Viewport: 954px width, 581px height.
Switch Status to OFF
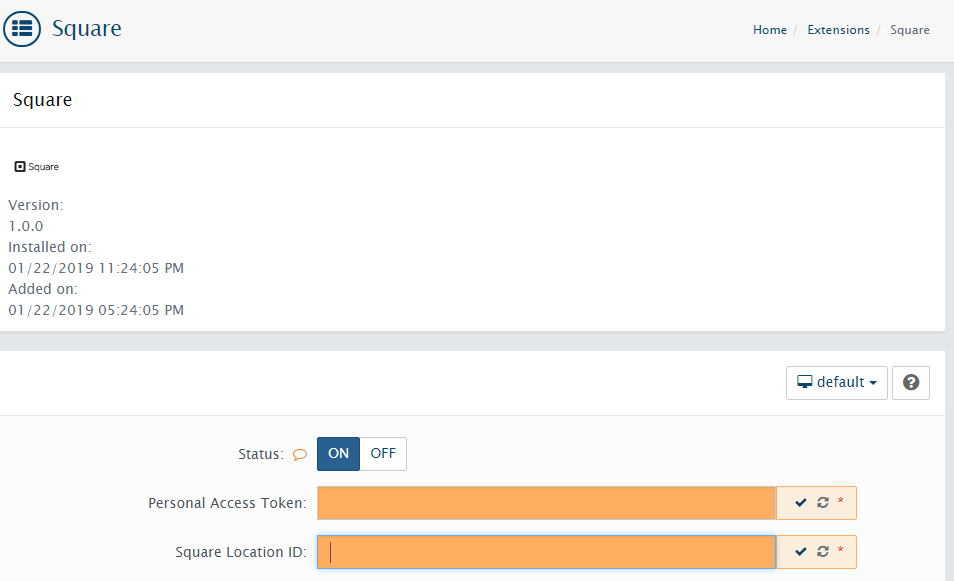383,454
